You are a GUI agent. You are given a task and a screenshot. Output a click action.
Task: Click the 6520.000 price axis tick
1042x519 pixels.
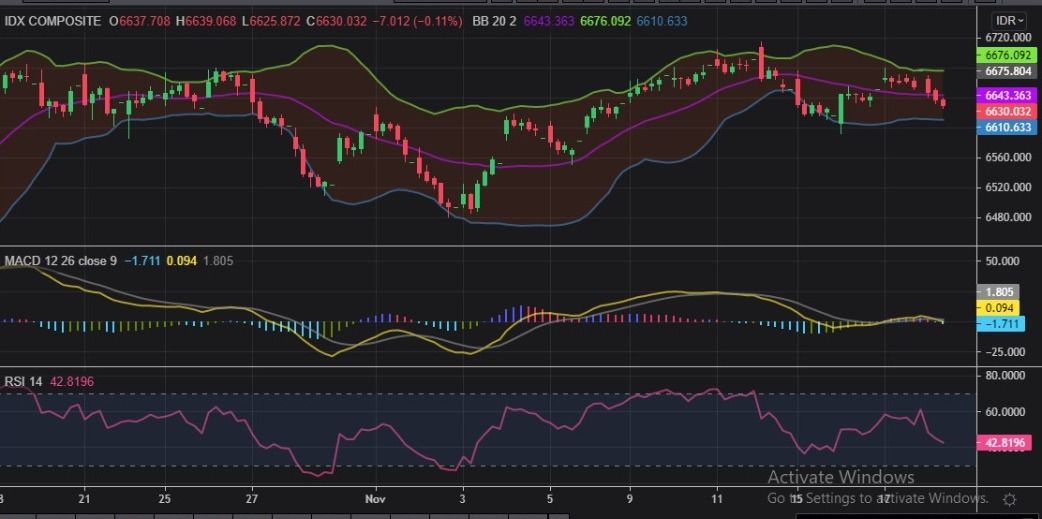click(1008, 187)
